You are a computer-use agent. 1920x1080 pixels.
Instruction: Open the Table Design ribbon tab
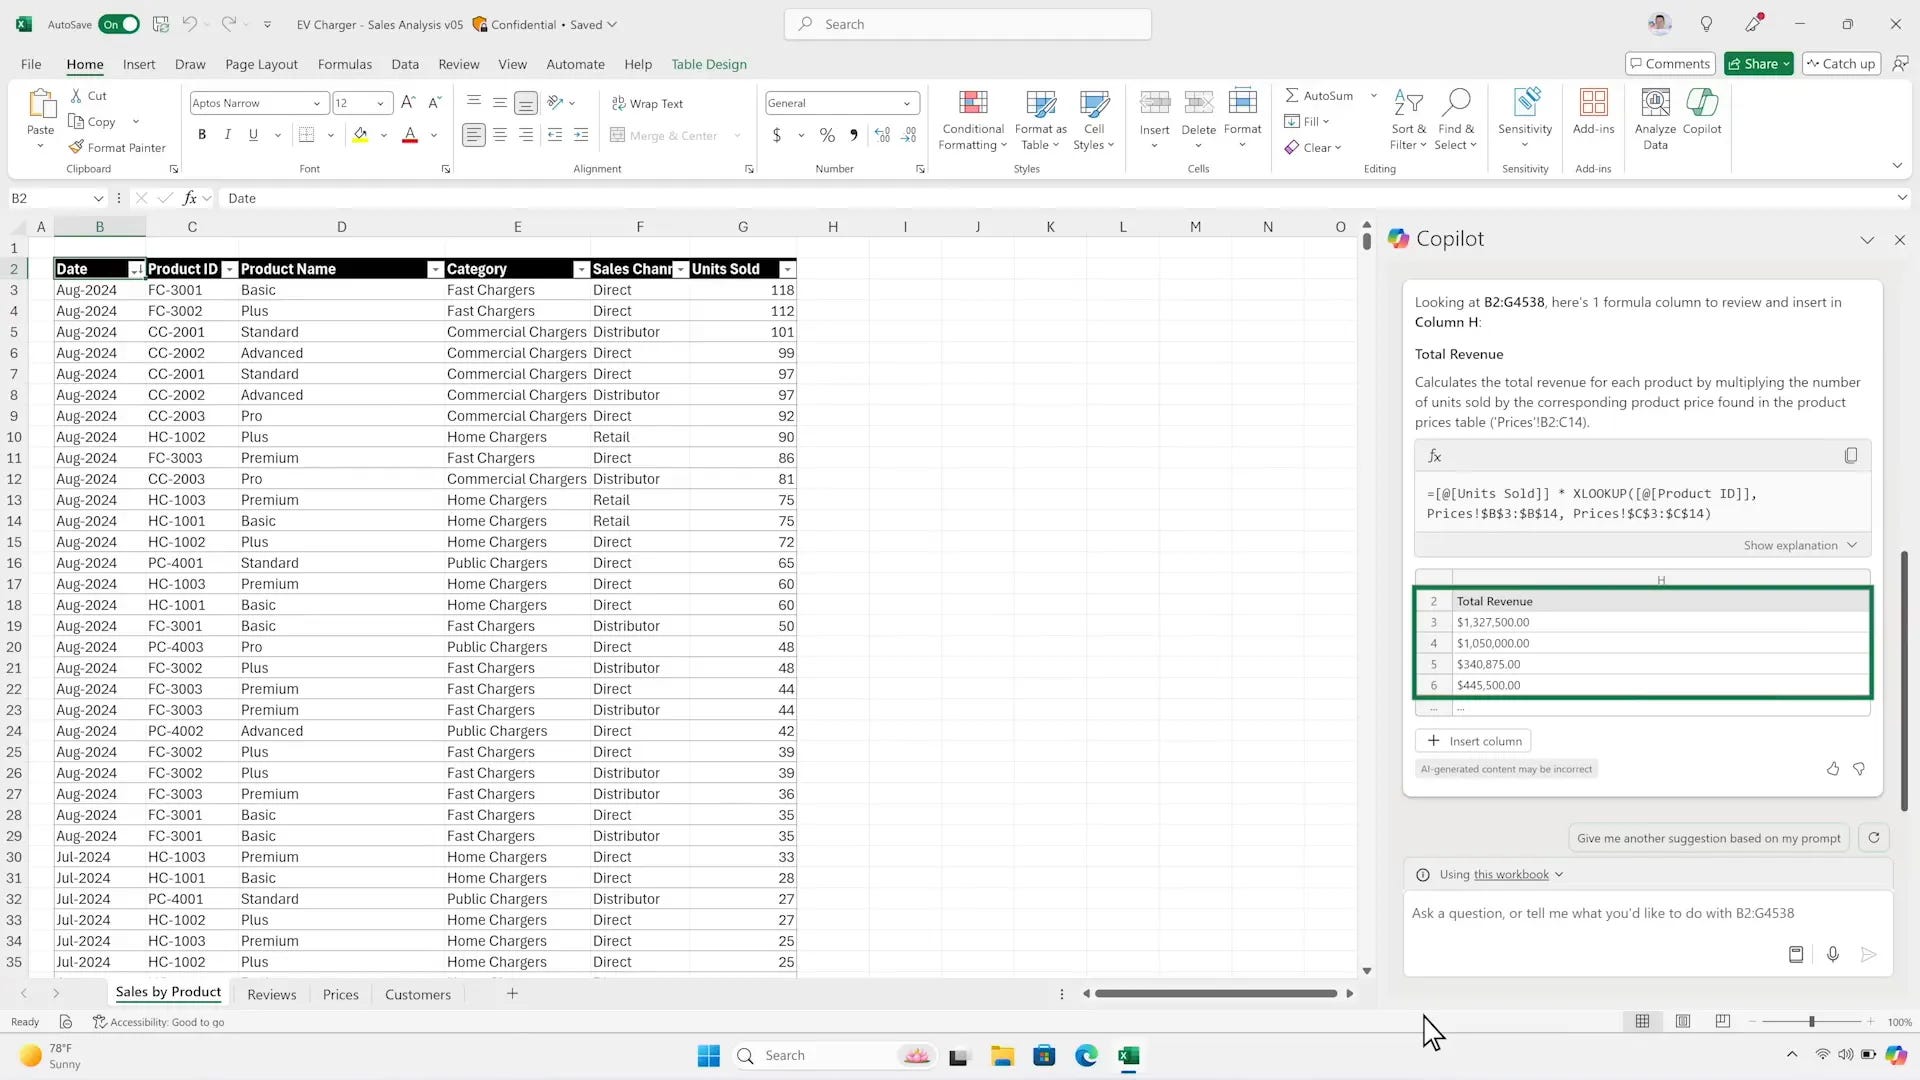pos(708,64)
